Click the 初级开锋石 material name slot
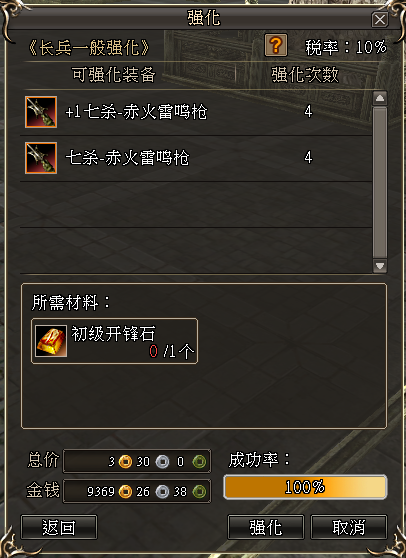Viewport: 406px width, 558px height. [x=114, y=341]
